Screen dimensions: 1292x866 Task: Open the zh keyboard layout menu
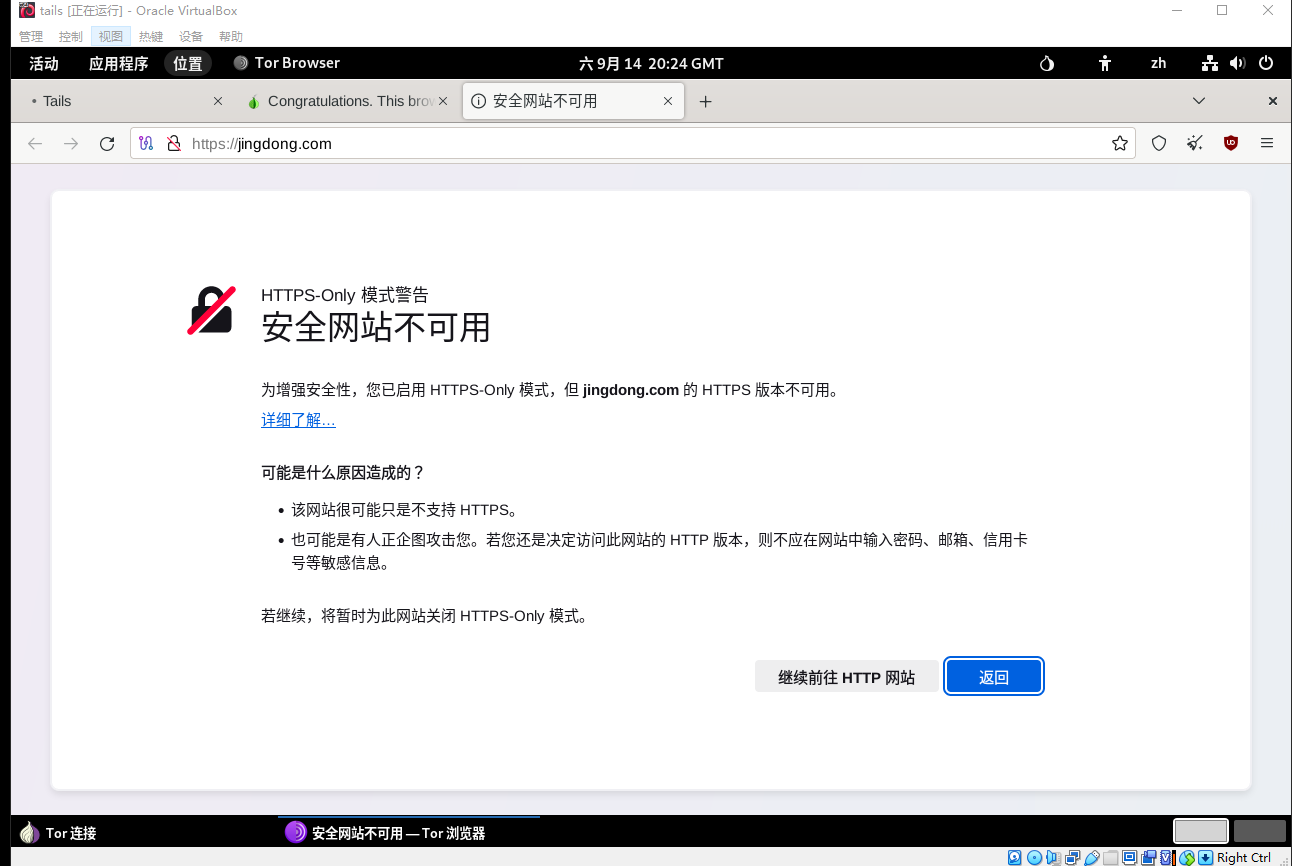click(x=1158, y=63)
